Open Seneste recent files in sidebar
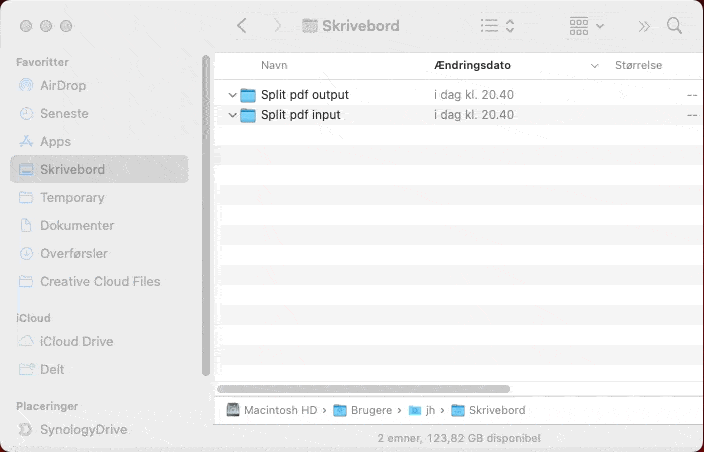Viewport: 704px width, 452px height. (x=63, y=113)
